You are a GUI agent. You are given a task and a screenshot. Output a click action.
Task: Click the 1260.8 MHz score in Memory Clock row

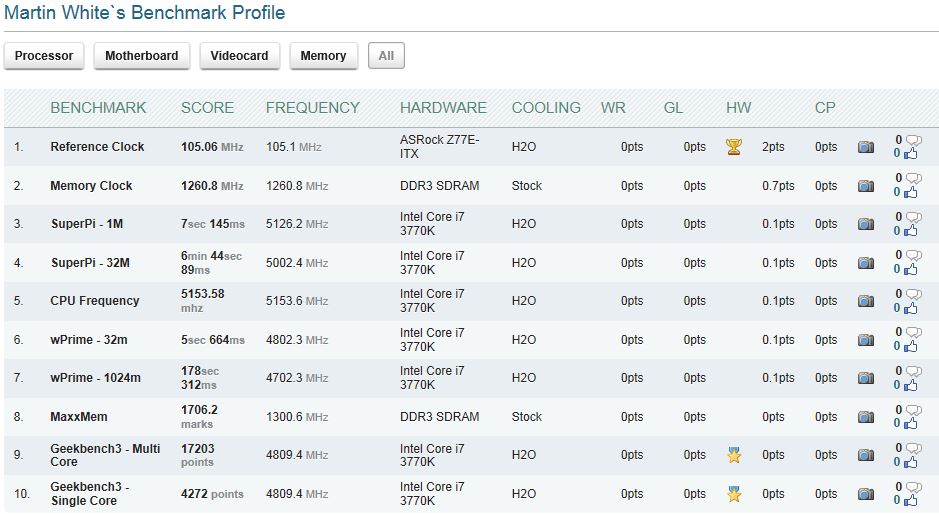pos(212,186)
